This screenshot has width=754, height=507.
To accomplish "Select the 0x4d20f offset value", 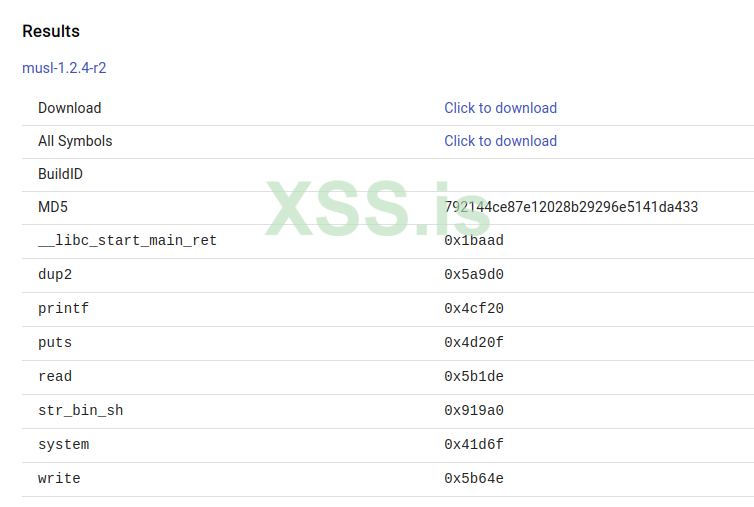I will point(474,342).
